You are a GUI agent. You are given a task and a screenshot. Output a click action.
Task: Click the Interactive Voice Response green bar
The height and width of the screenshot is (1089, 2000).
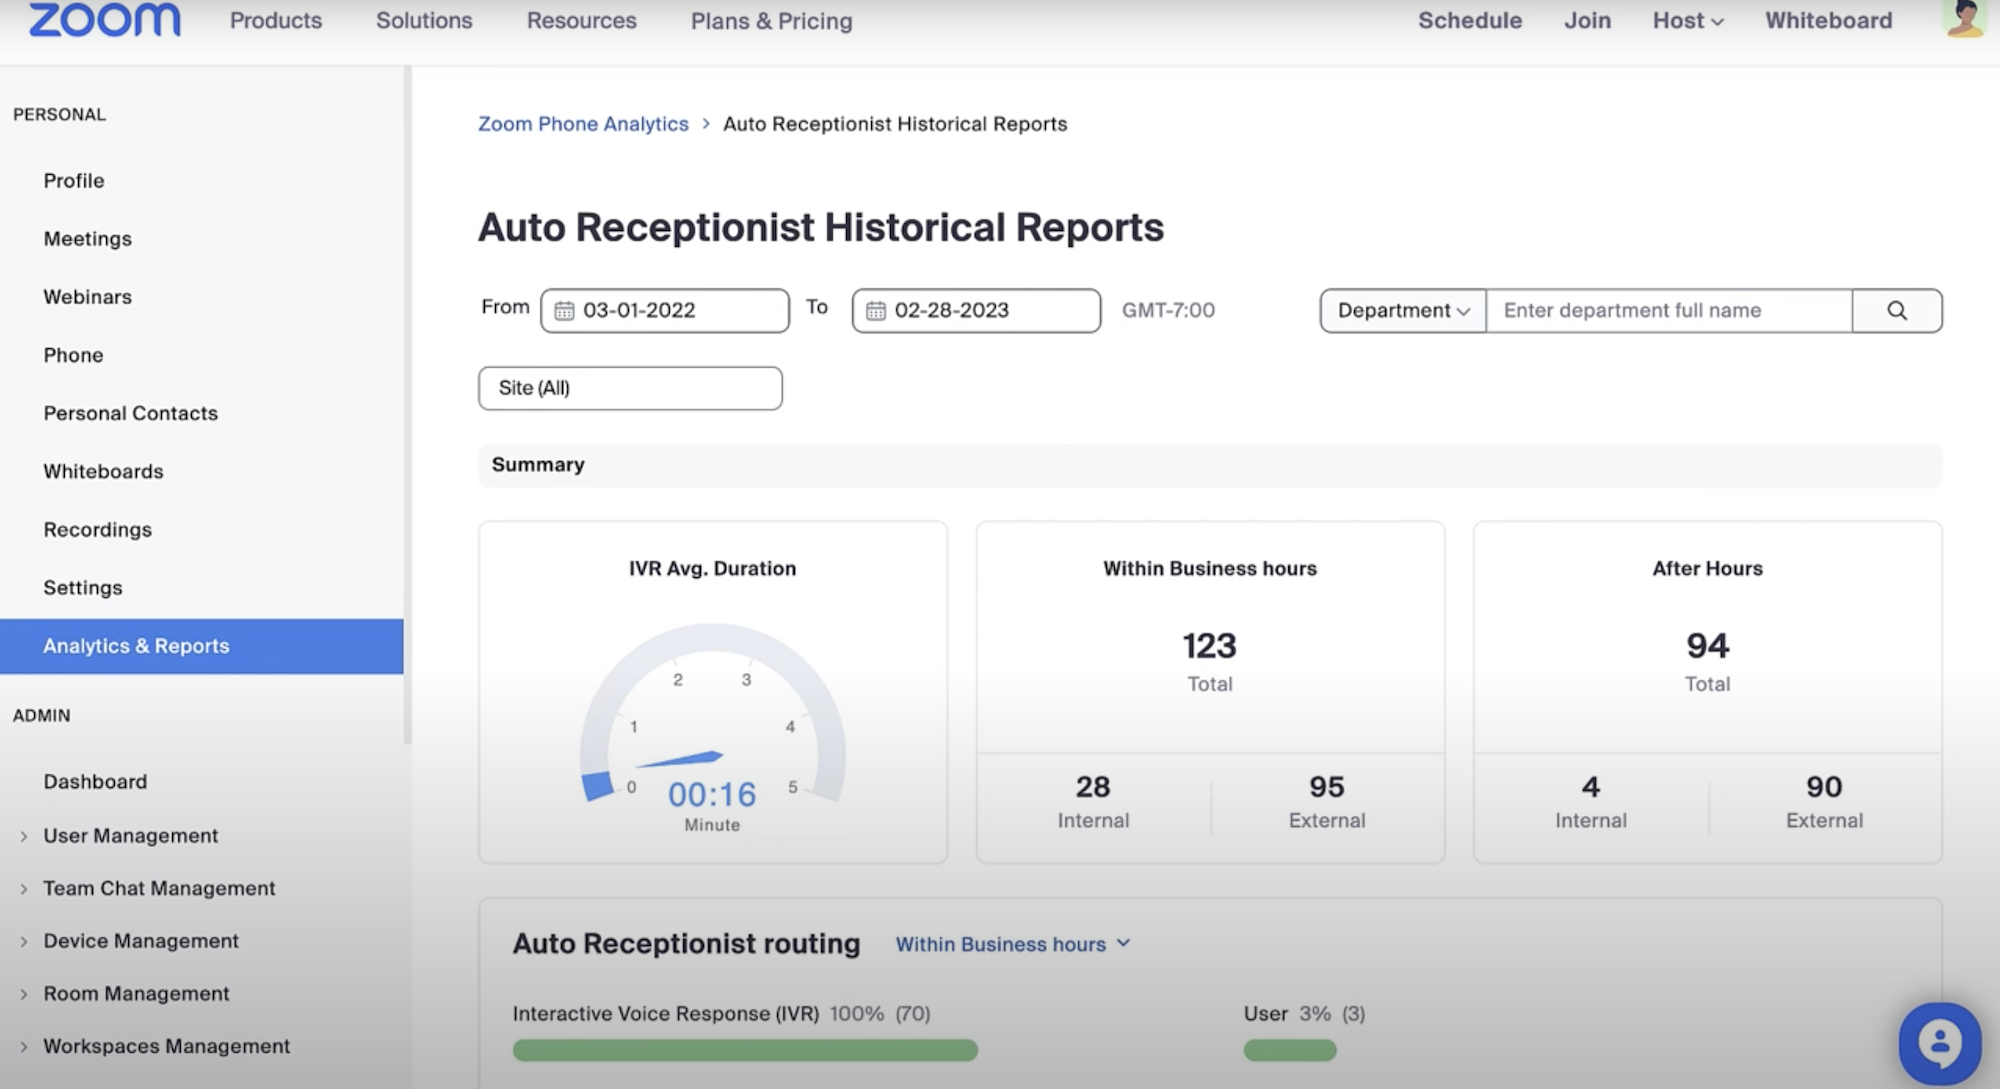click(x=745, y=1050)
